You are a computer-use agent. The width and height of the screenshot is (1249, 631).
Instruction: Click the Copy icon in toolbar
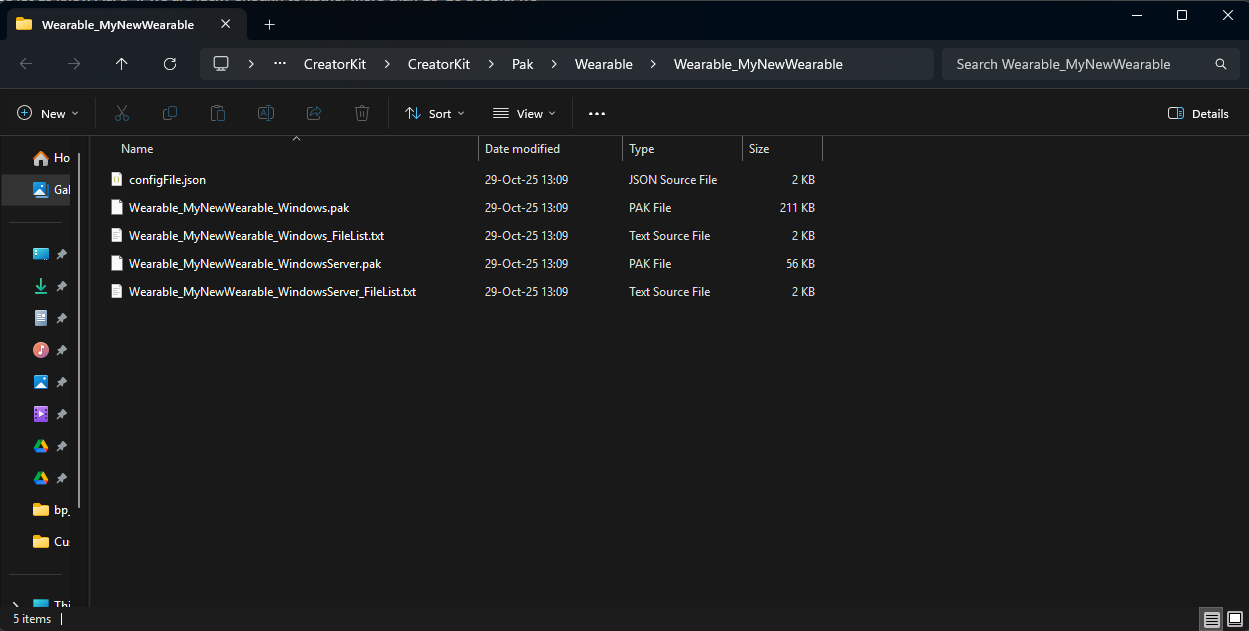tap(170, 114)
